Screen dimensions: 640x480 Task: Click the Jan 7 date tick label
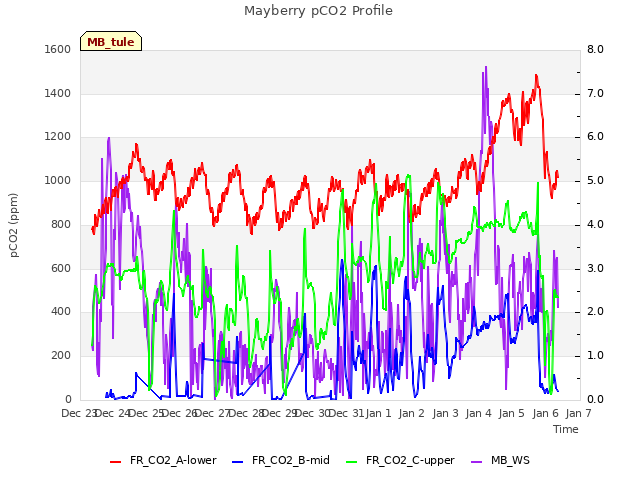pyautogui.click(x=578, y=413)
